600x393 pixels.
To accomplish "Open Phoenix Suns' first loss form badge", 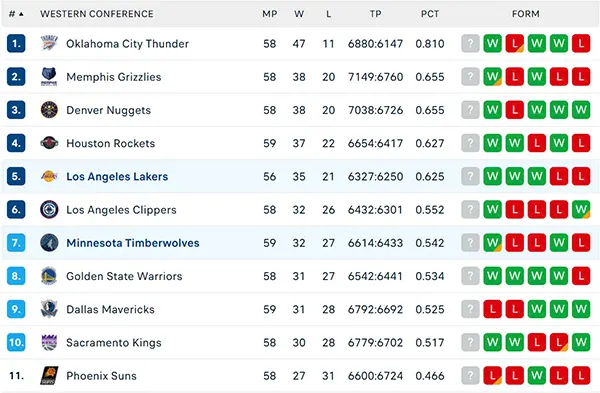I will click(x=492, y=375).
